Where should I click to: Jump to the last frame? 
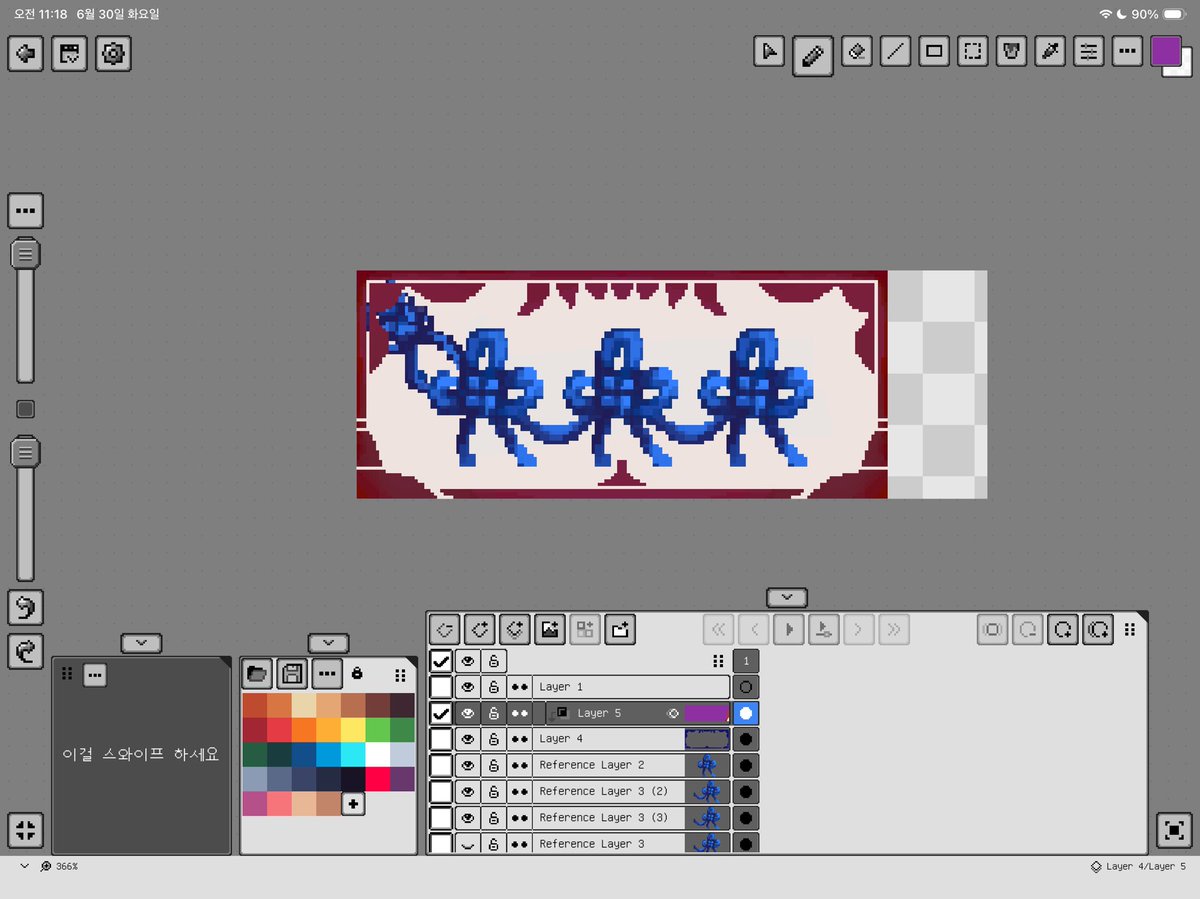pos(894,629)
